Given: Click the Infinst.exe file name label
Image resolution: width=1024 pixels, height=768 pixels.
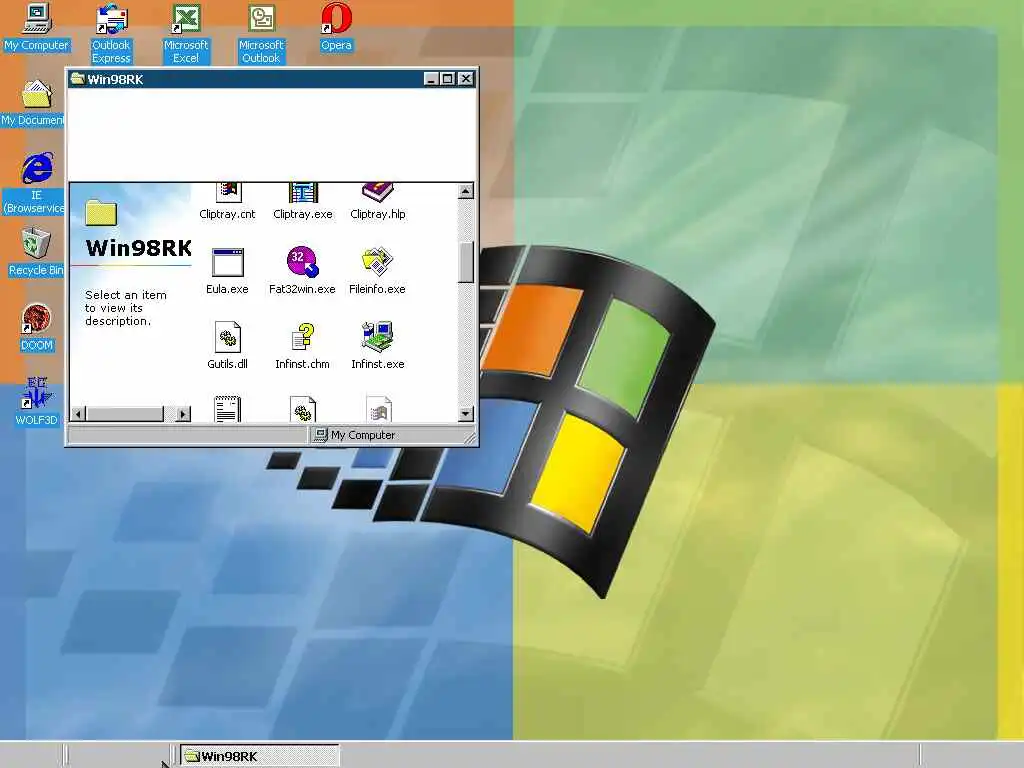Looking at the screenshot, I should point(377,364).
